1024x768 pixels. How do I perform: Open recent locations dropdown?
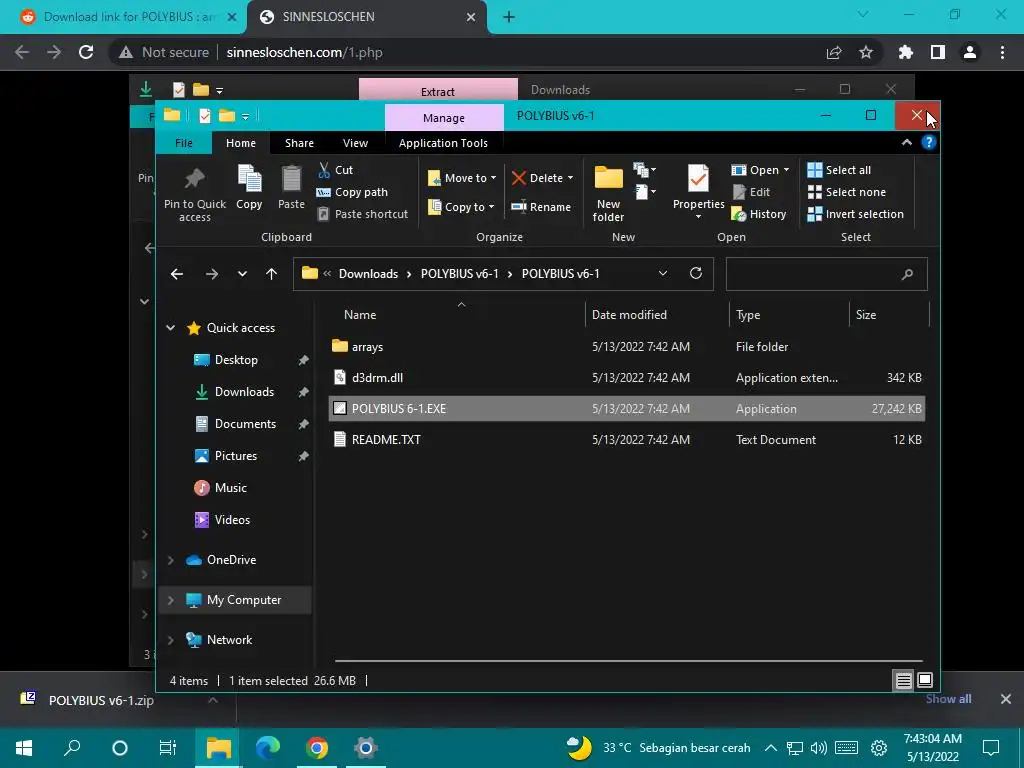242,274
